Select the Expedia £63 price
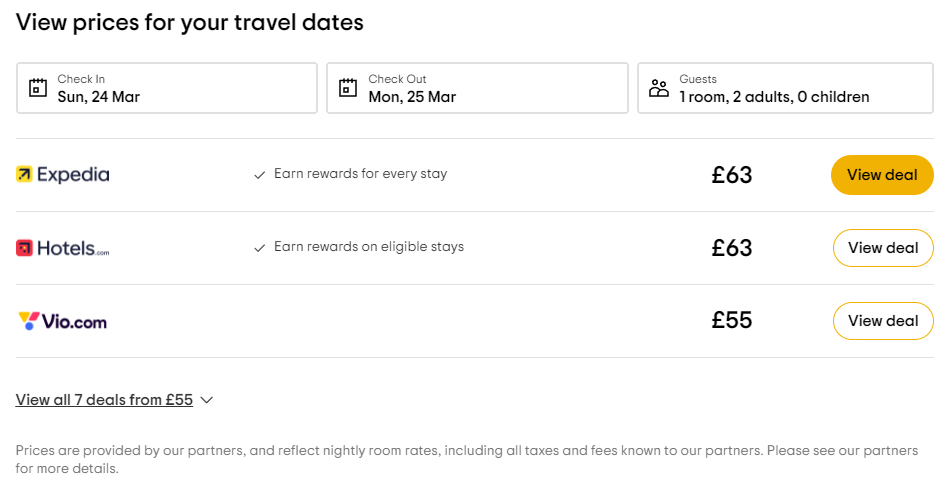The width and height of the screenshot is (946, 492). coord(732,175)
